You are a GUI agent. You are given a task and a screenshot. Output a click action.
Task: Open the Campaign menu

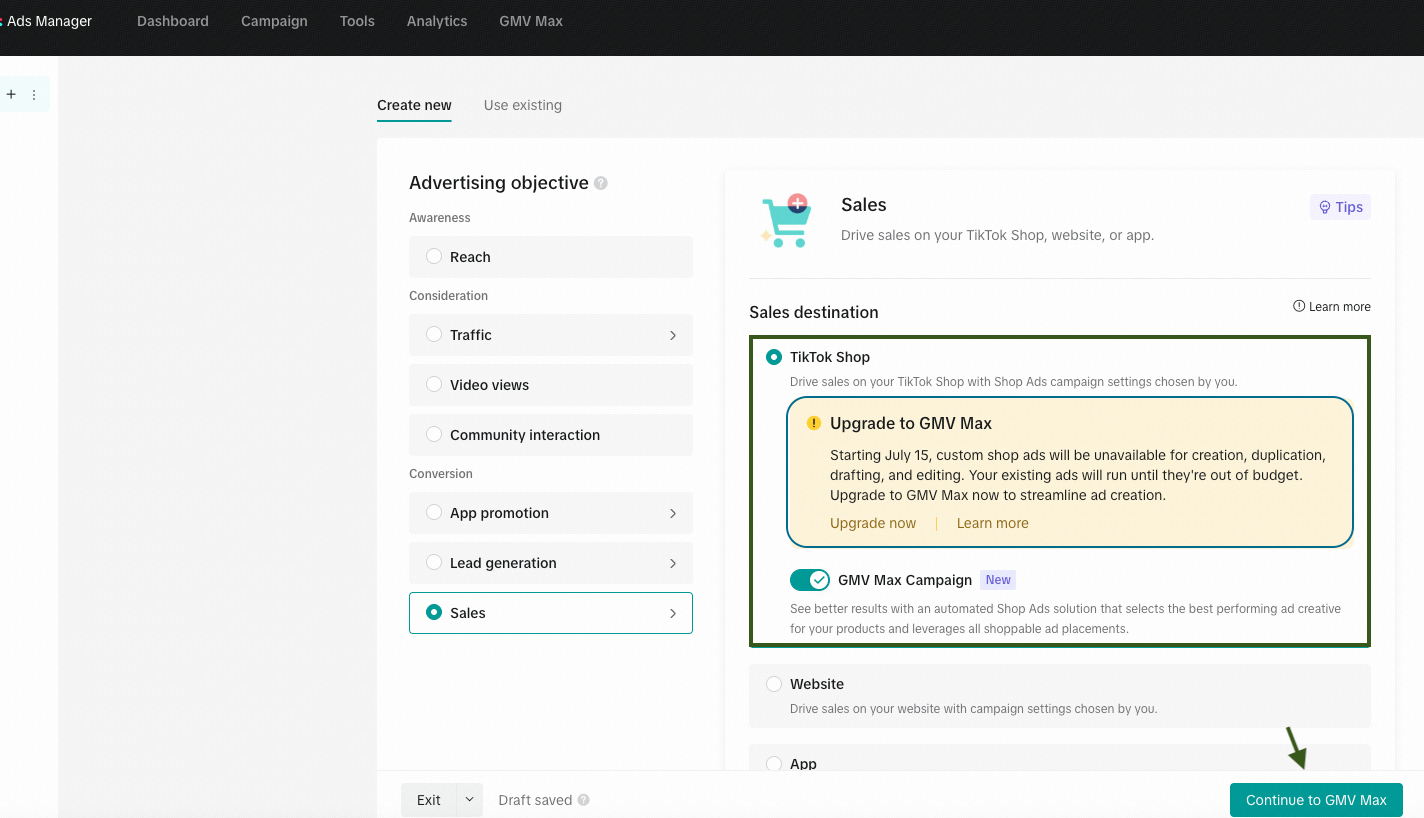(x=274, y=21)
